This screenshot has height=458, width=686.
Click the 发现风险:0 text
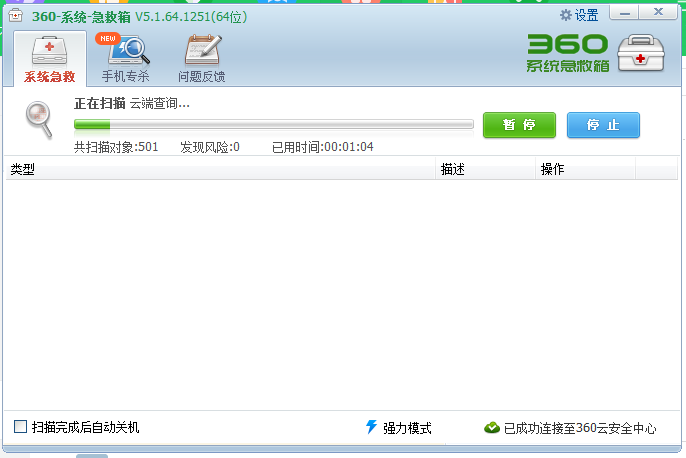pyautogui.click(x=210, y=147)
